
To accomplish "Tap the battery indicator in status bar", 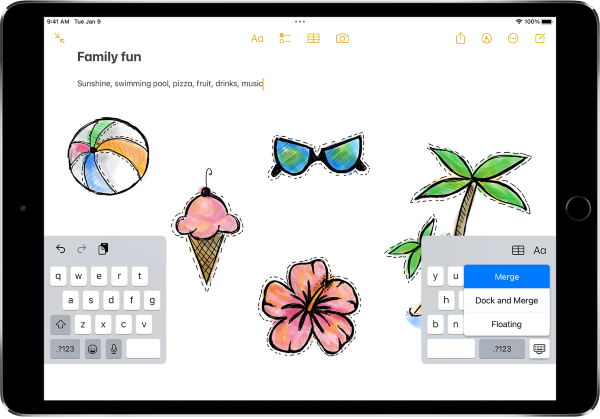I will [548, 22].
